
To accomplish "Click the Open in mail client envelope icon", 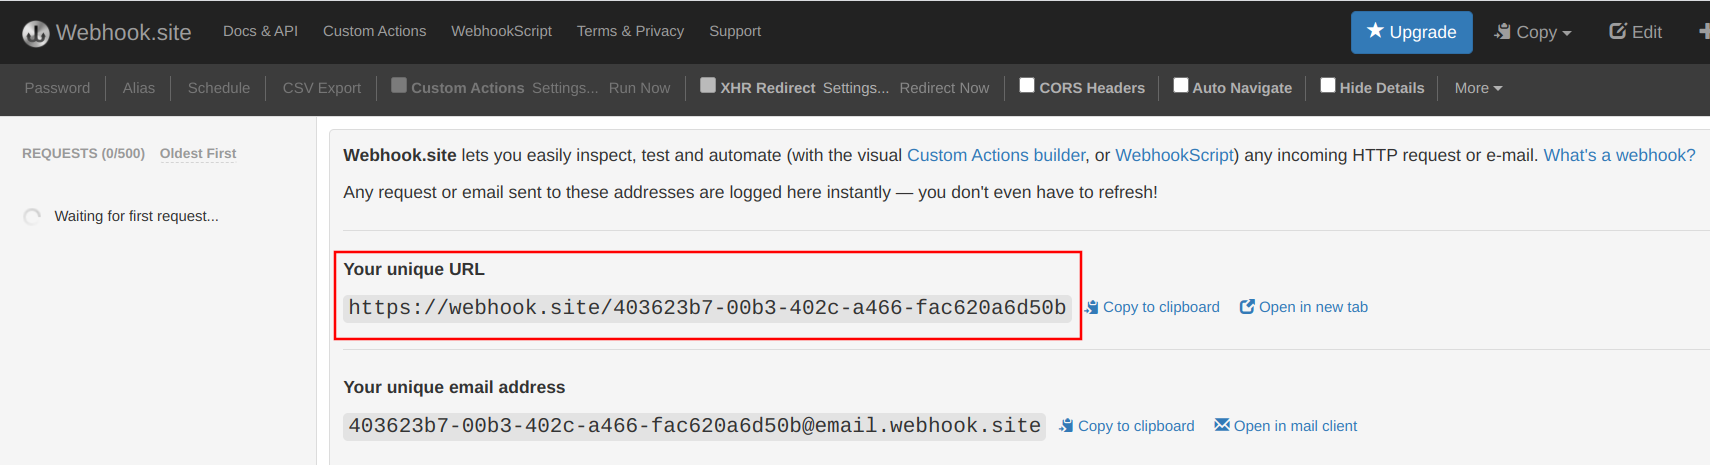I will click(x=1221, y=425).
